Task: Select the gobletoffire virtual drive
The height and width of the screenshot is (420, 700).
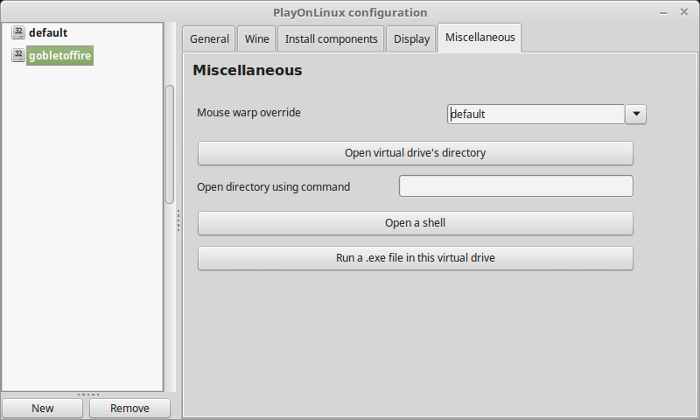Action: [60, 56]
